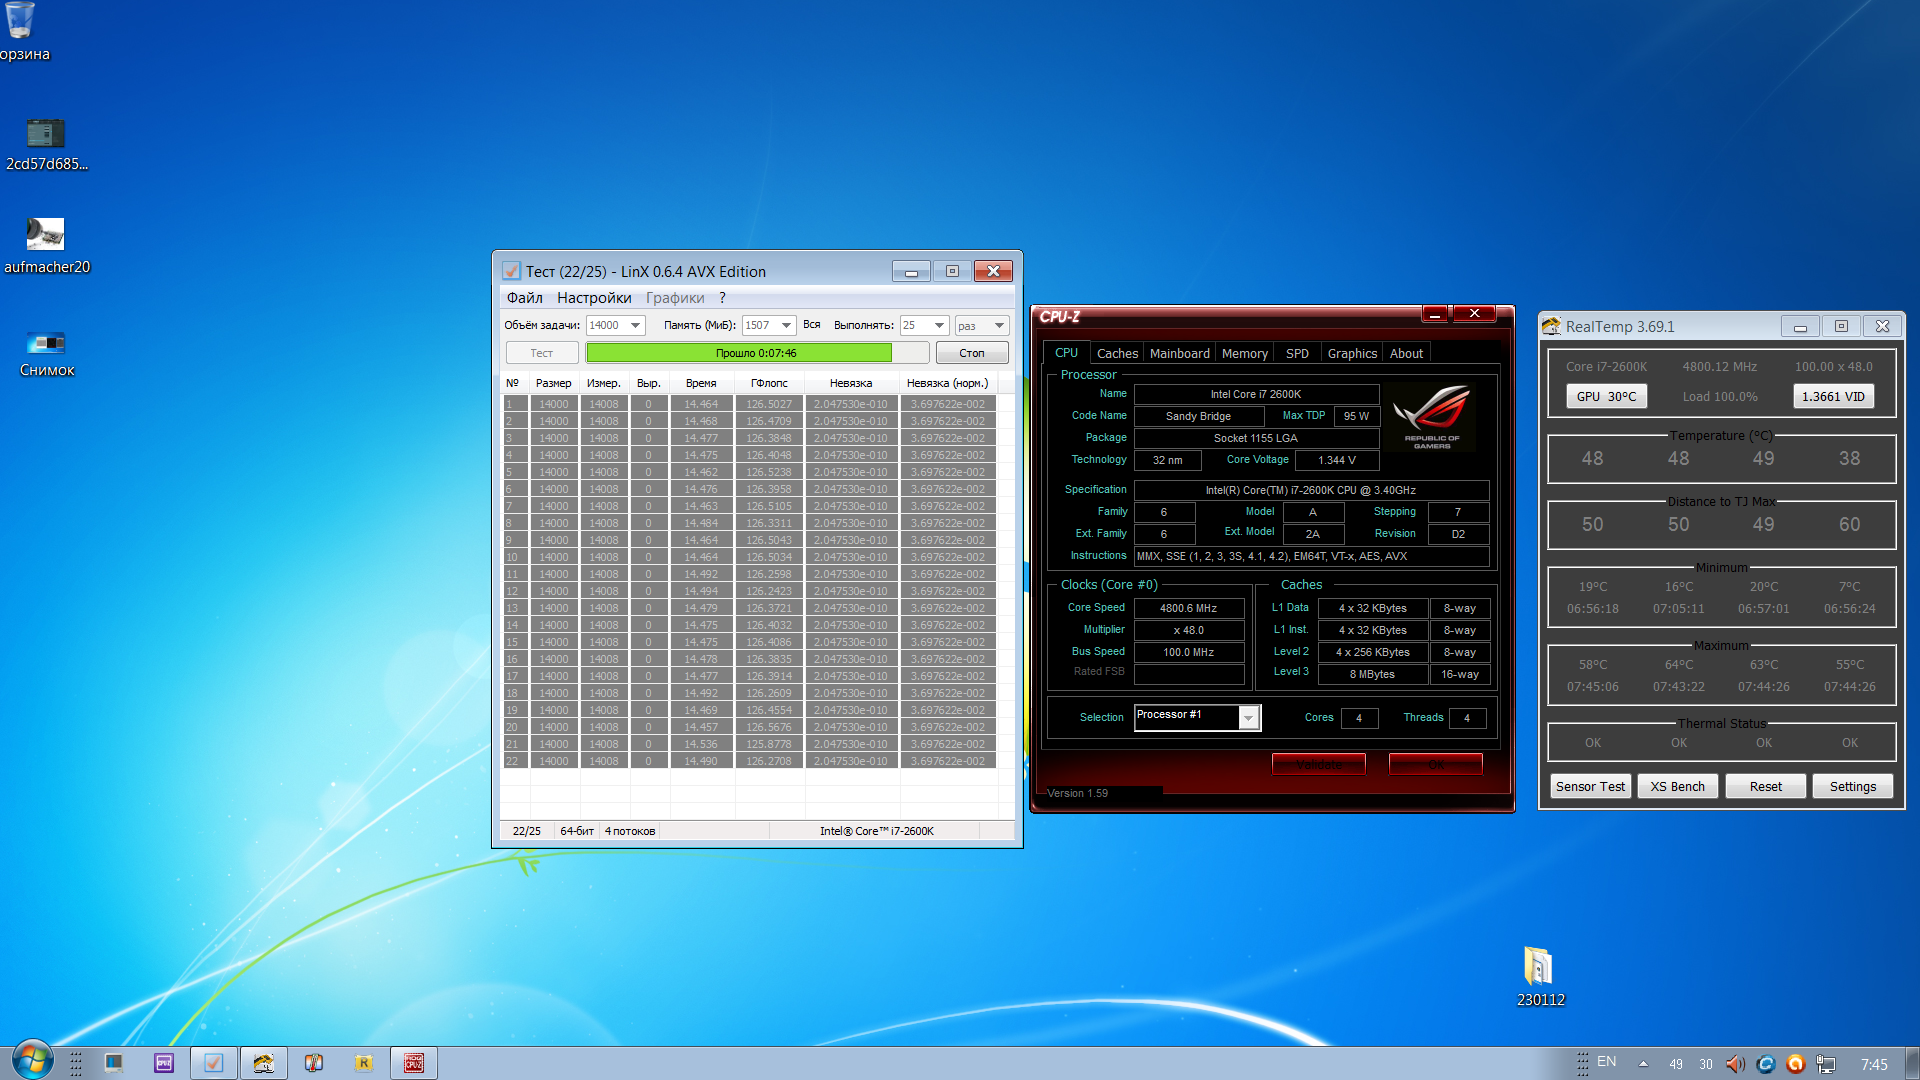Screen dimensions: 1920x1080
Task: Open the Настройки menu in LinX
Action: (594, 298)
